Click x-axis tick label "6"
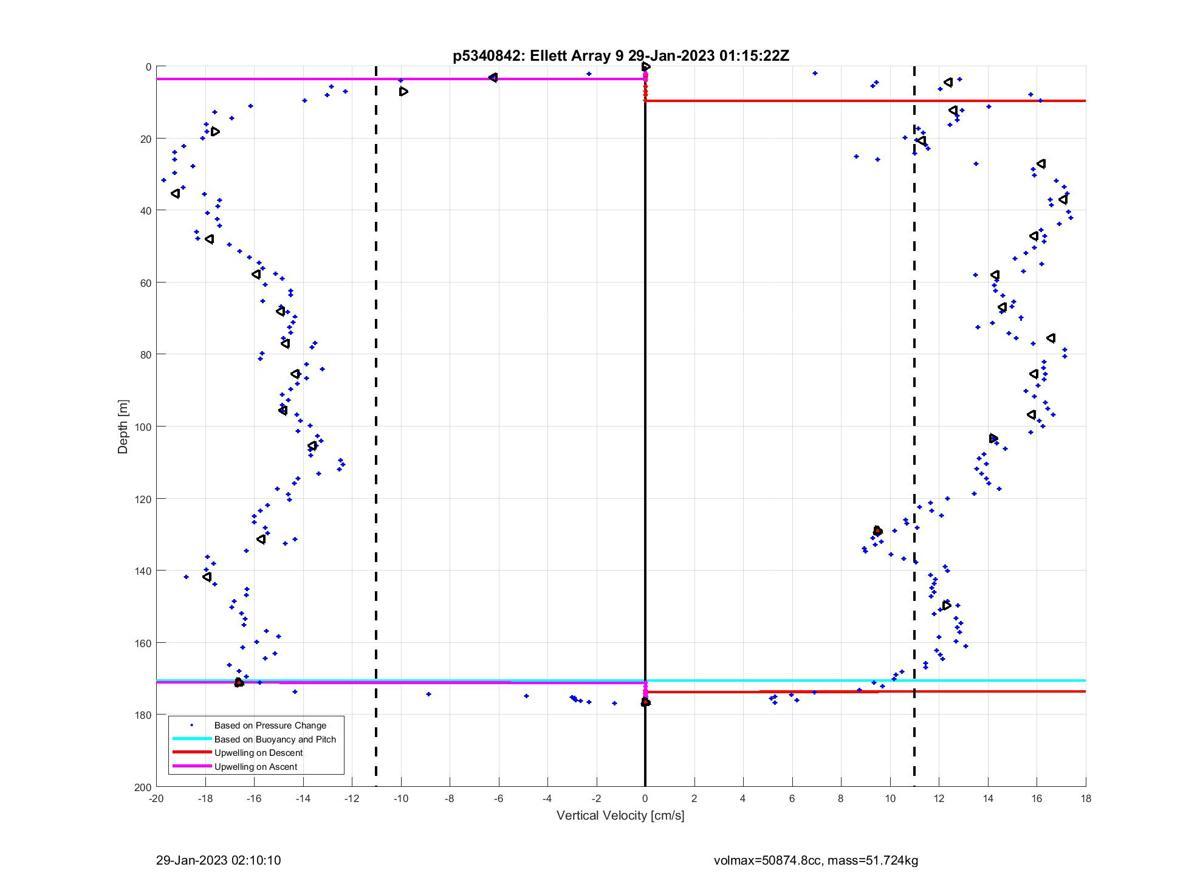The image size is (1200, 885). coord(792,798)
